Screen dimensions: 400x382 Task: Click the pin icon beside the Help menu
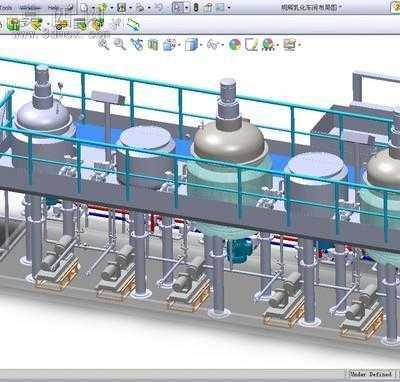point(69,7)
